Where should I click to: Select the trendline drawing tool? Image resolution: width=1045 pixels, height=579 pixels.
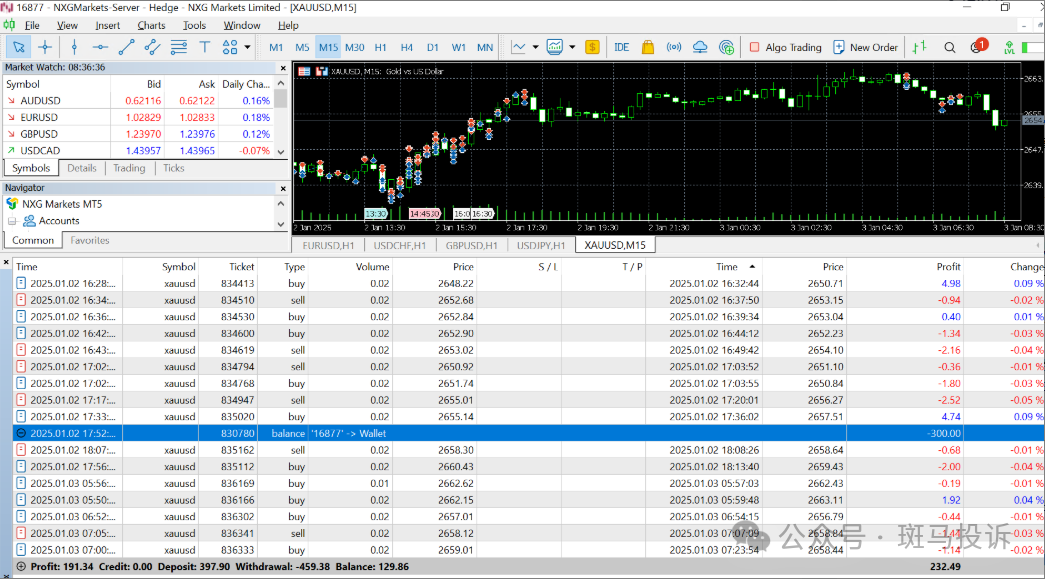[126, 47]
